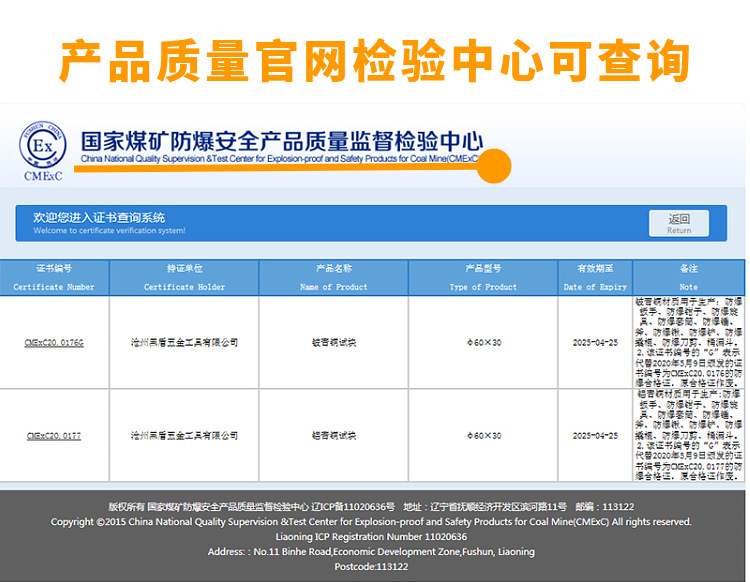Image resolution: width=750 pixels, height=582 pixels.
Task: Click the welcome to certificate verification text
Action: coord(109,231)
